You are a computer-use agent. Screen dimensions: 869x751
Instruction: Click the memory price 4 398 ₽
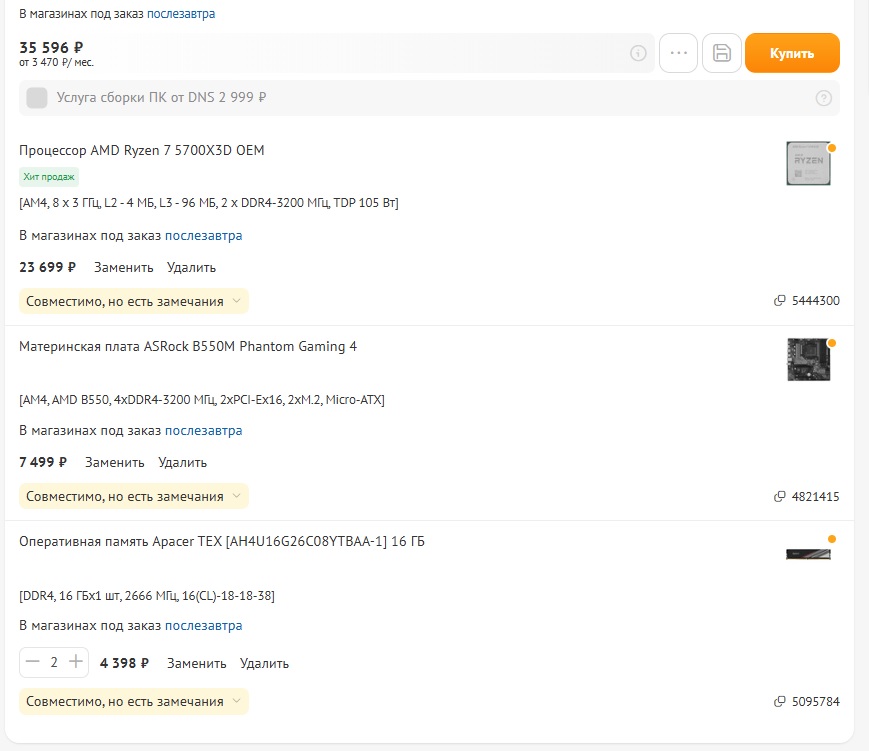click(x=124, y=663)
